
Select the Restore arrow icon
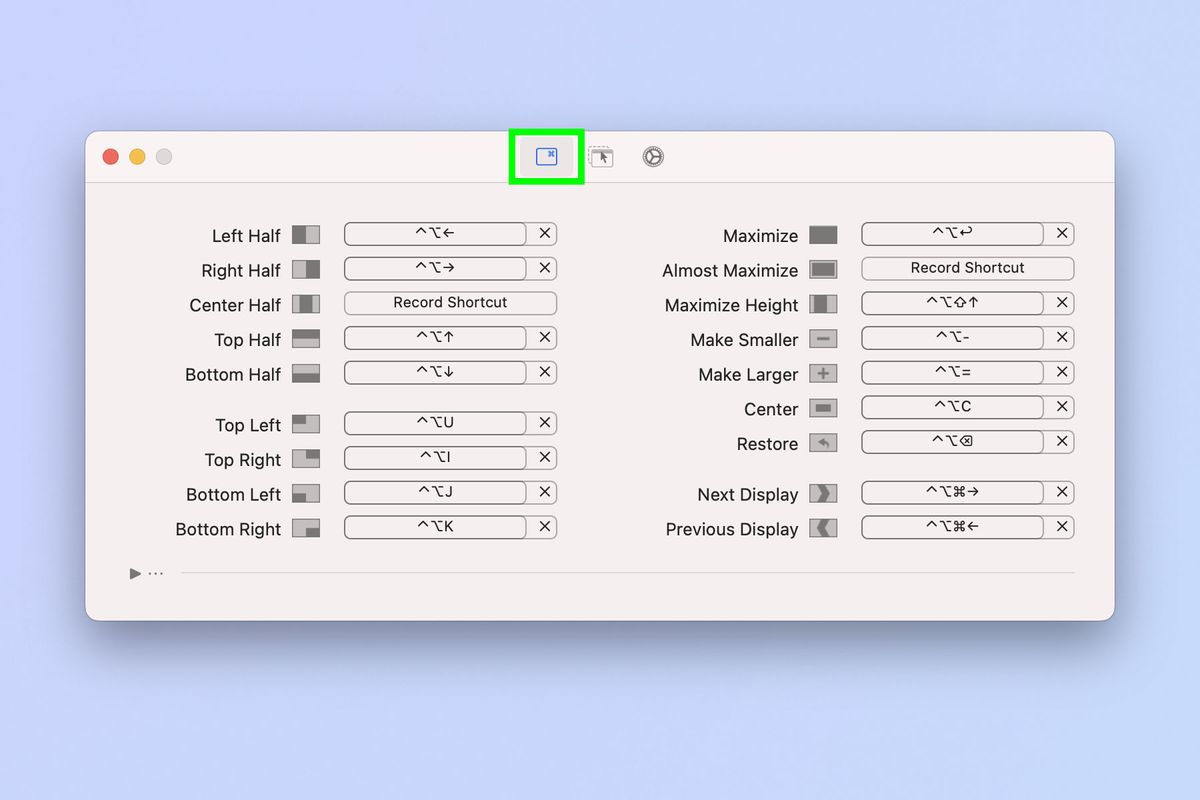823,443
